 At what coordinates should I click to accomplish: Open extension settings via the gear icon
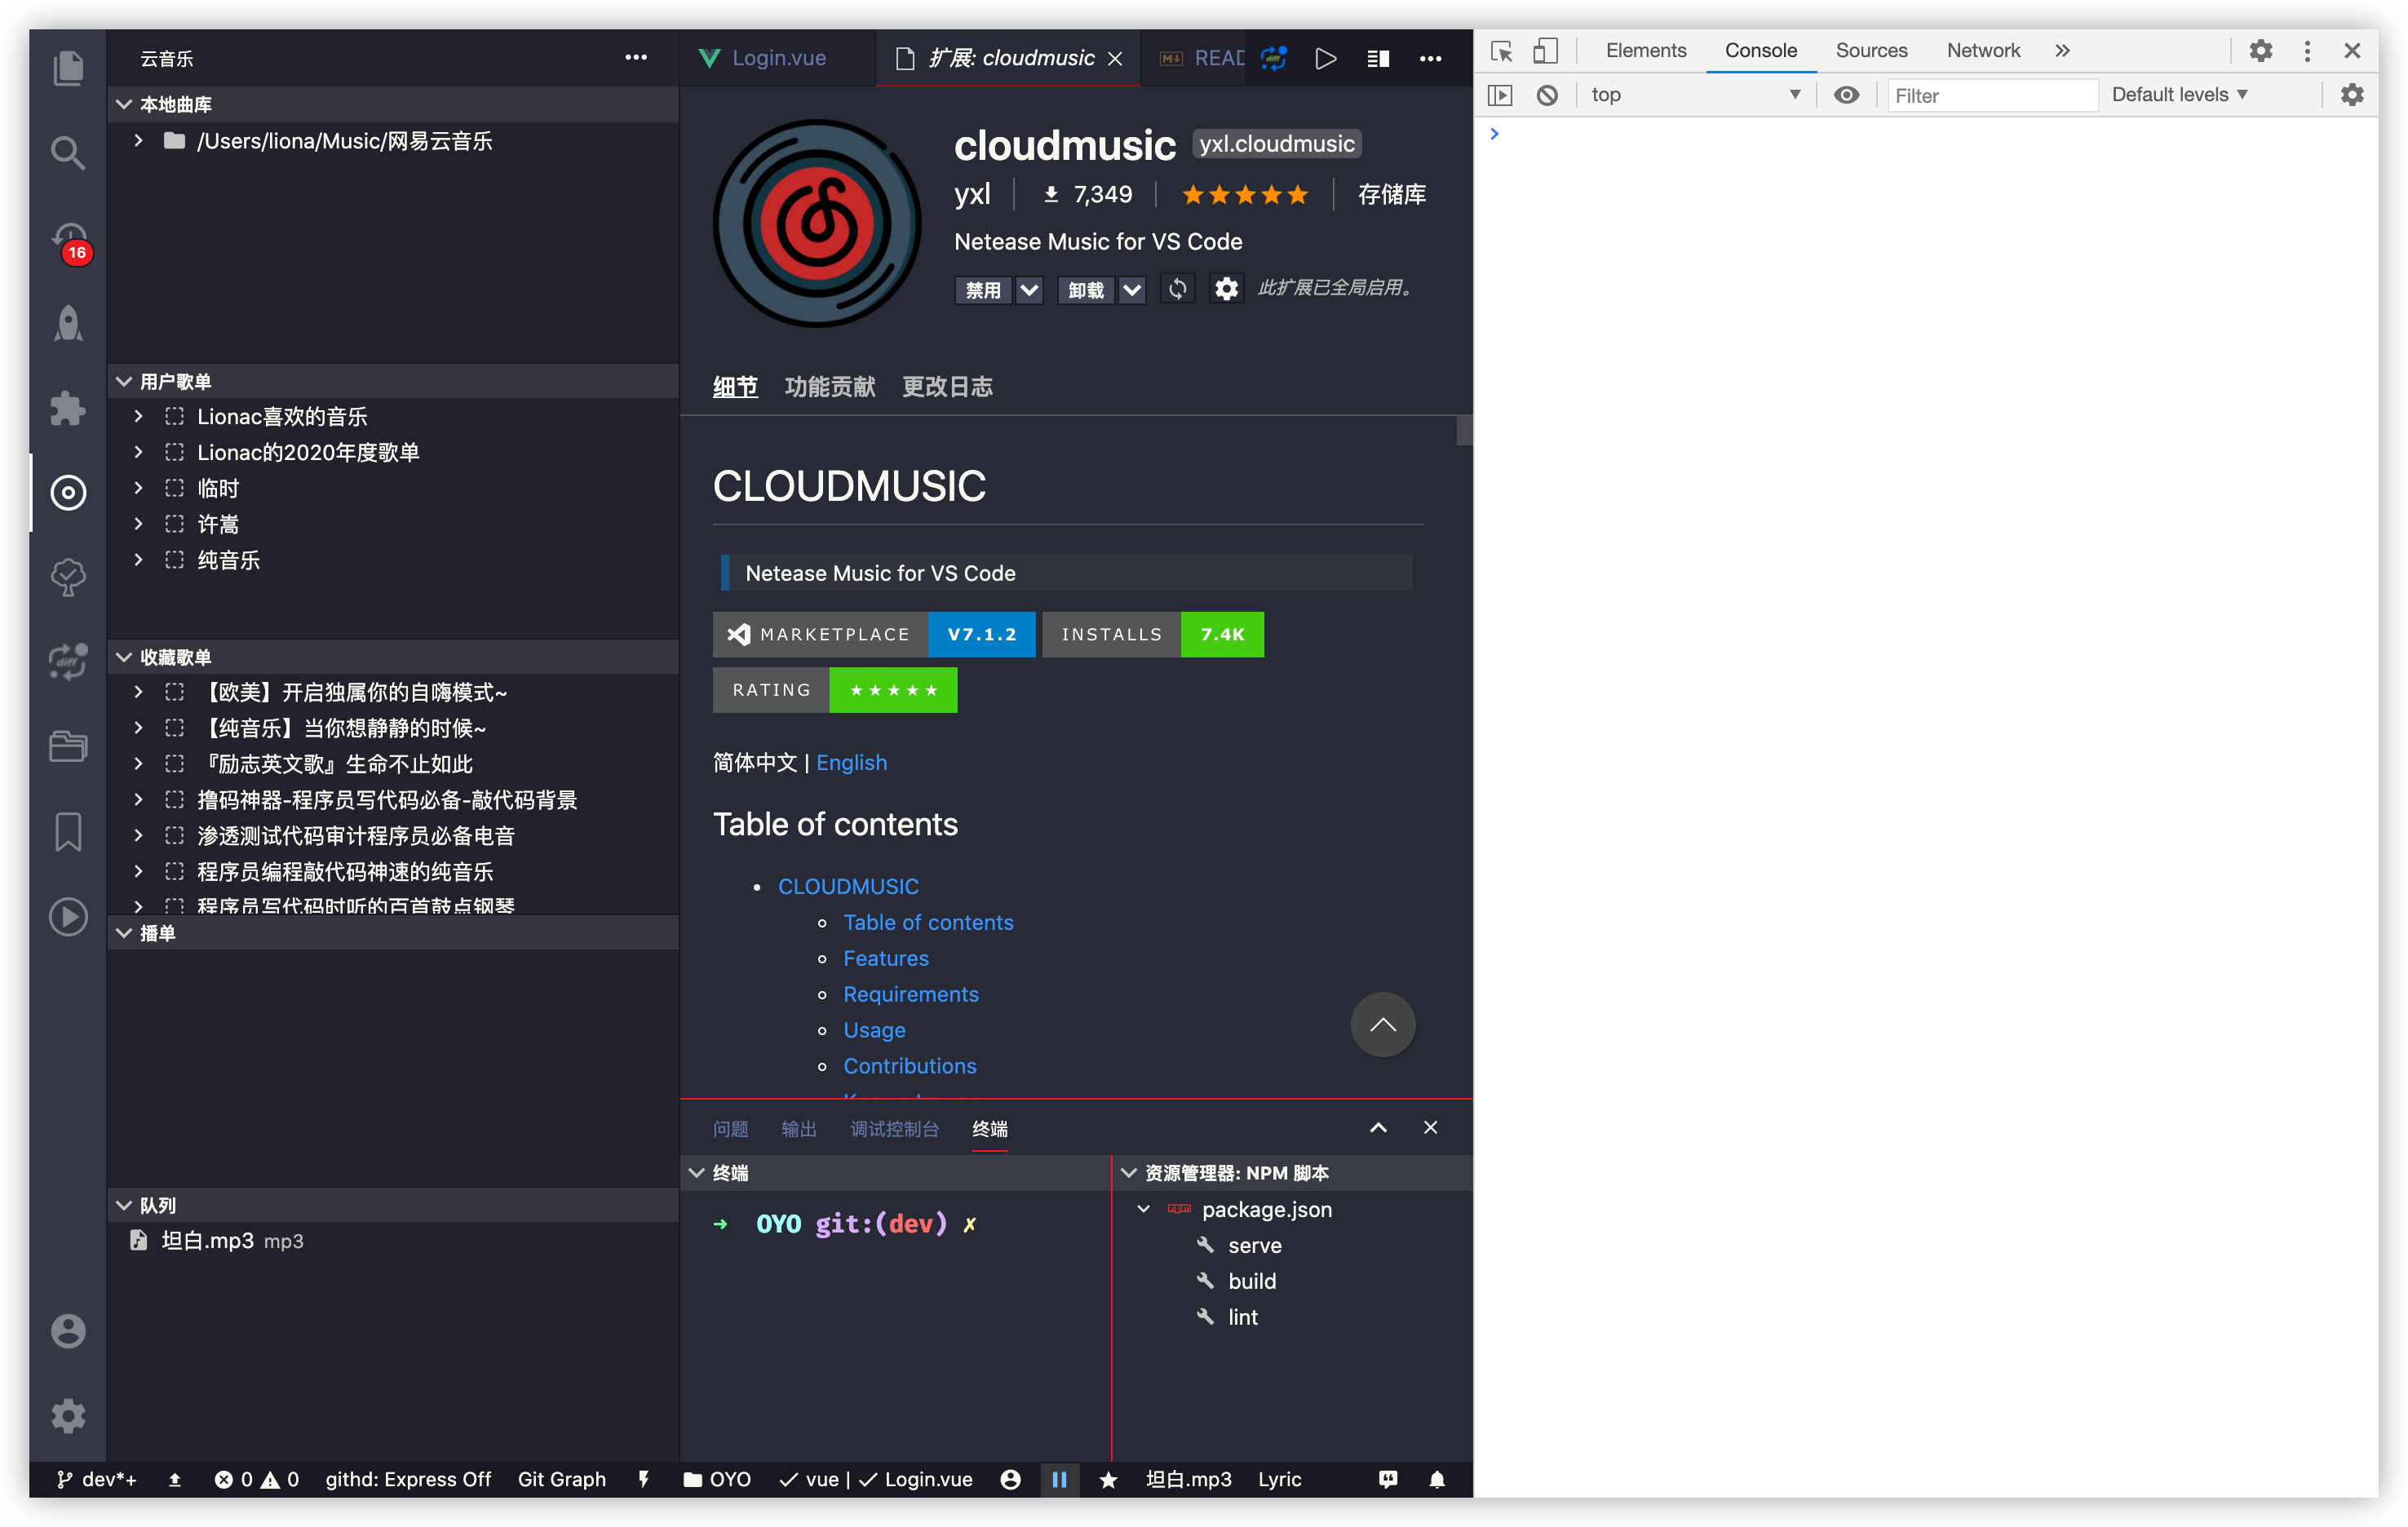pyautogui.click(x=1226, y=289)
